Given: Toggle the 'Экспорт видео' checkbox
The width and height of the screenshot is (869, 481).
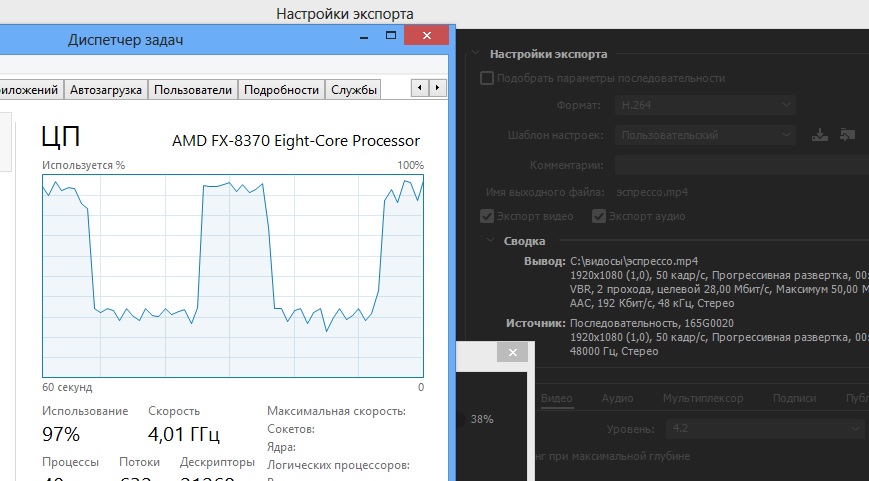Looking at the screenshot, I should click(x=487, y=215).
